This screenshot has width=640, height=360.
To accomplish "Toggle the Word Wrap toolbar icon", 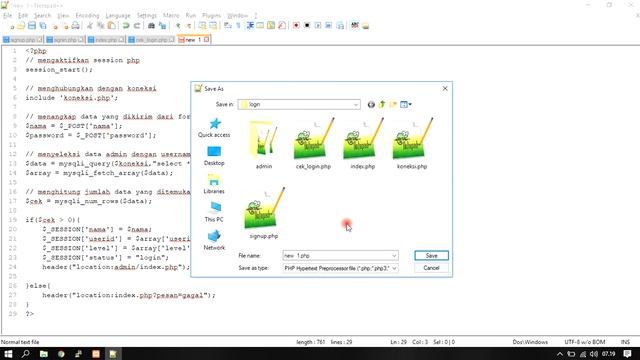I will point(228,26).
